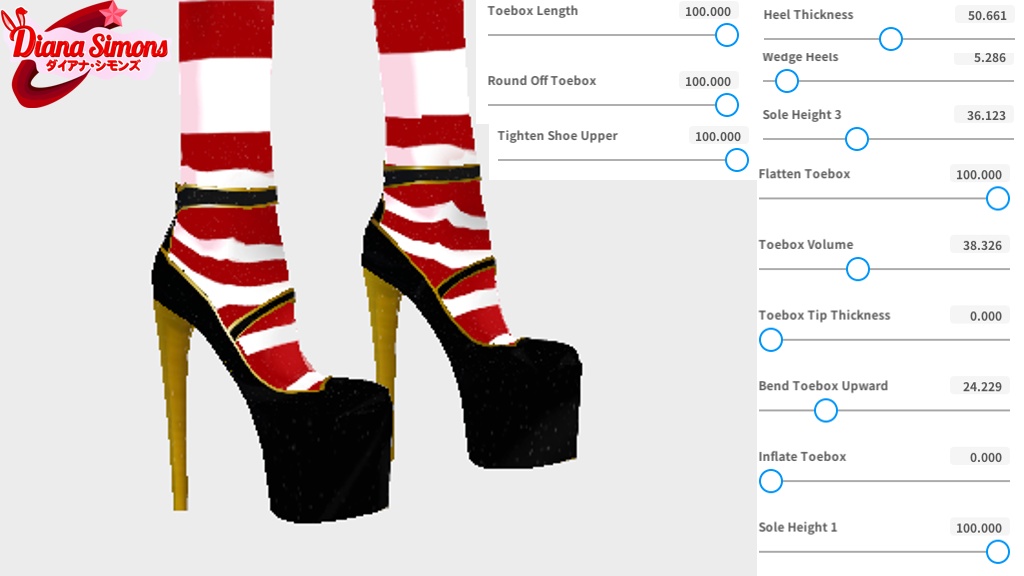Click the Inflate Toebox value field
The height and width of the screenshot is (576, 1024).
coord(982,457)
